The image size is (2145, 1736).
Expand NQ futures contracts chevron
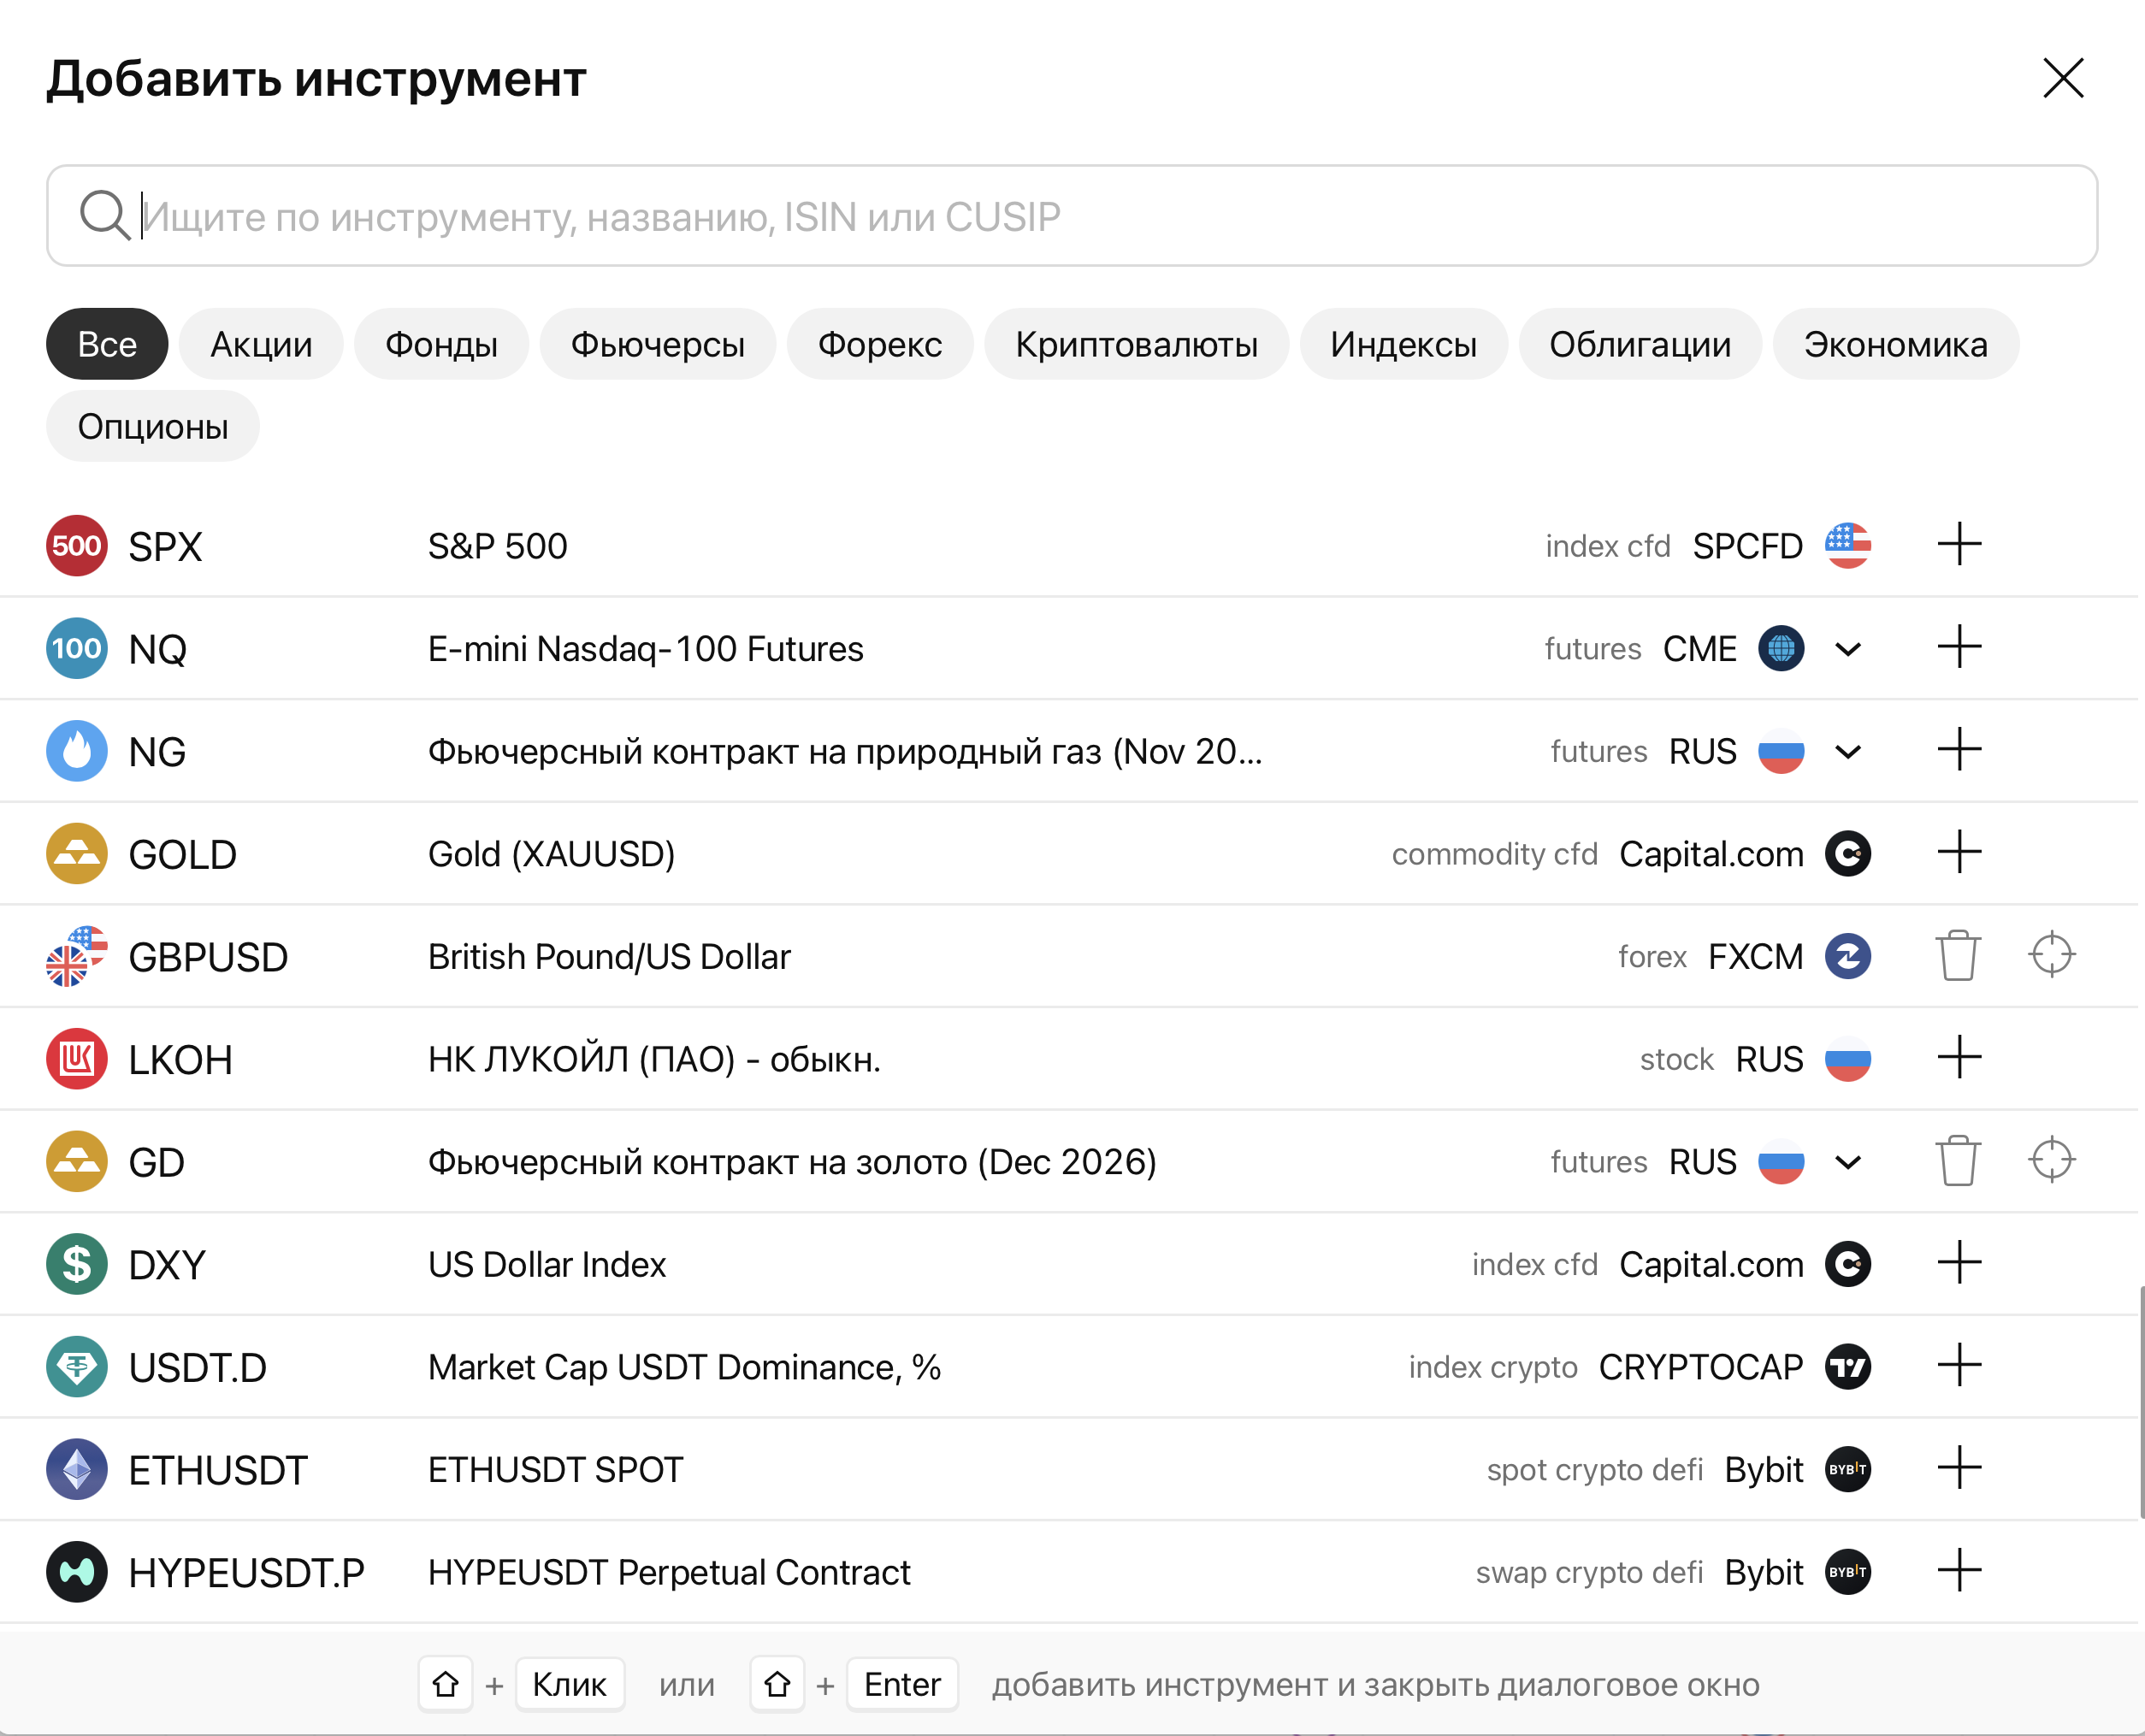[x=1848, y=649]
